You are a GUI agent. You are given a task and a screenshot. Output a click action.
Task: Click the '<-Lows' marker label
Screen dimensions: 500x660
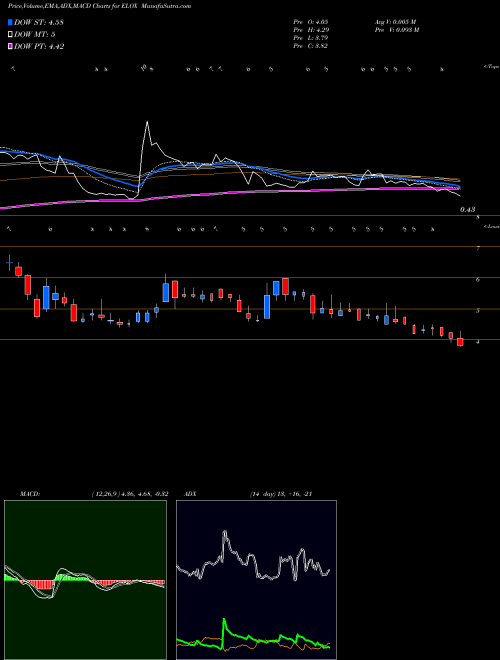coord(491,226)
